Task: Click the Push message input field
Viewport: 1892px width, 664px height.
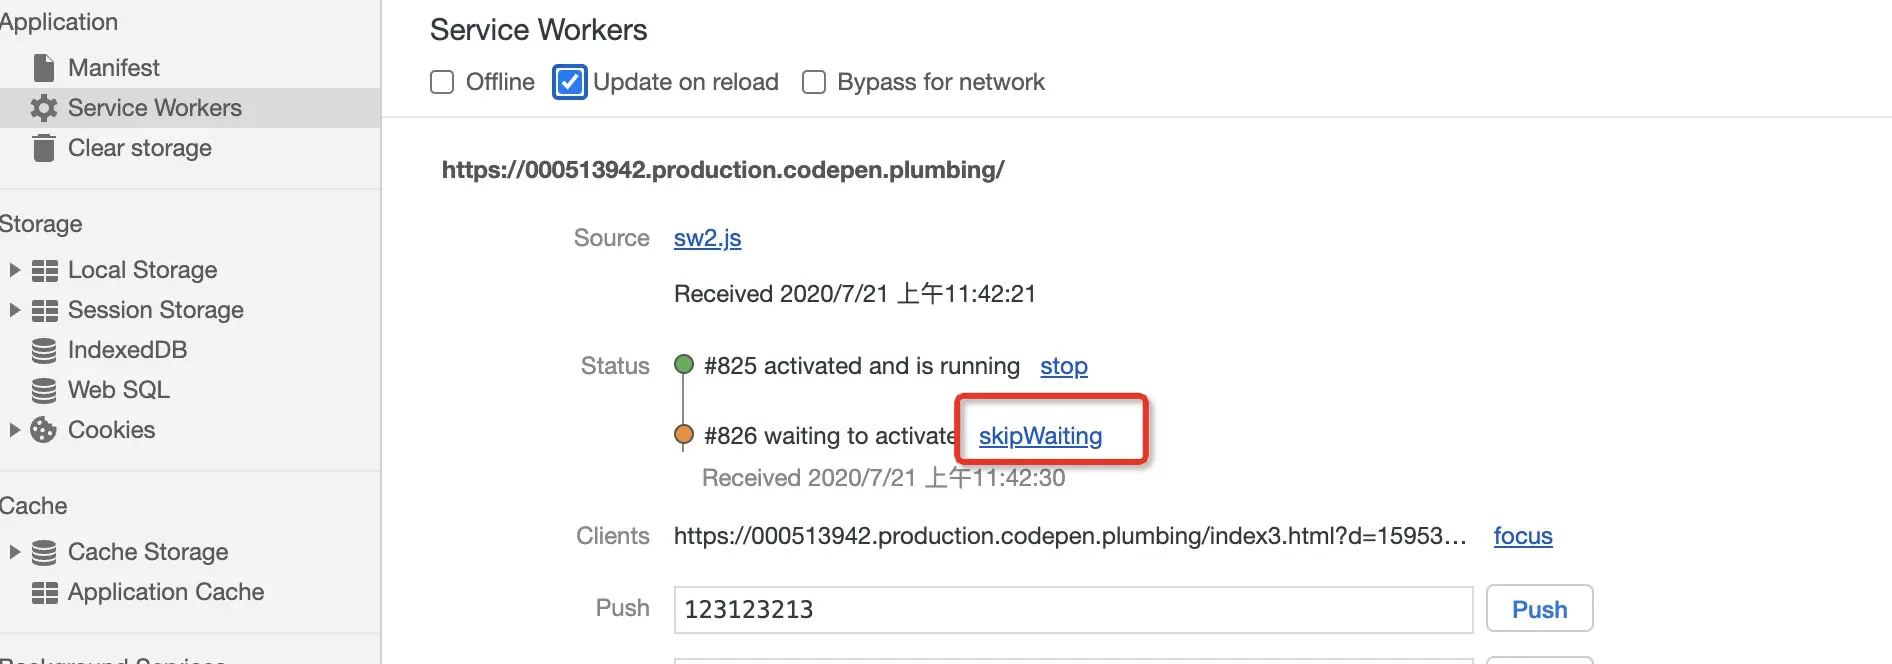Action: click(x=1073, y=609)
